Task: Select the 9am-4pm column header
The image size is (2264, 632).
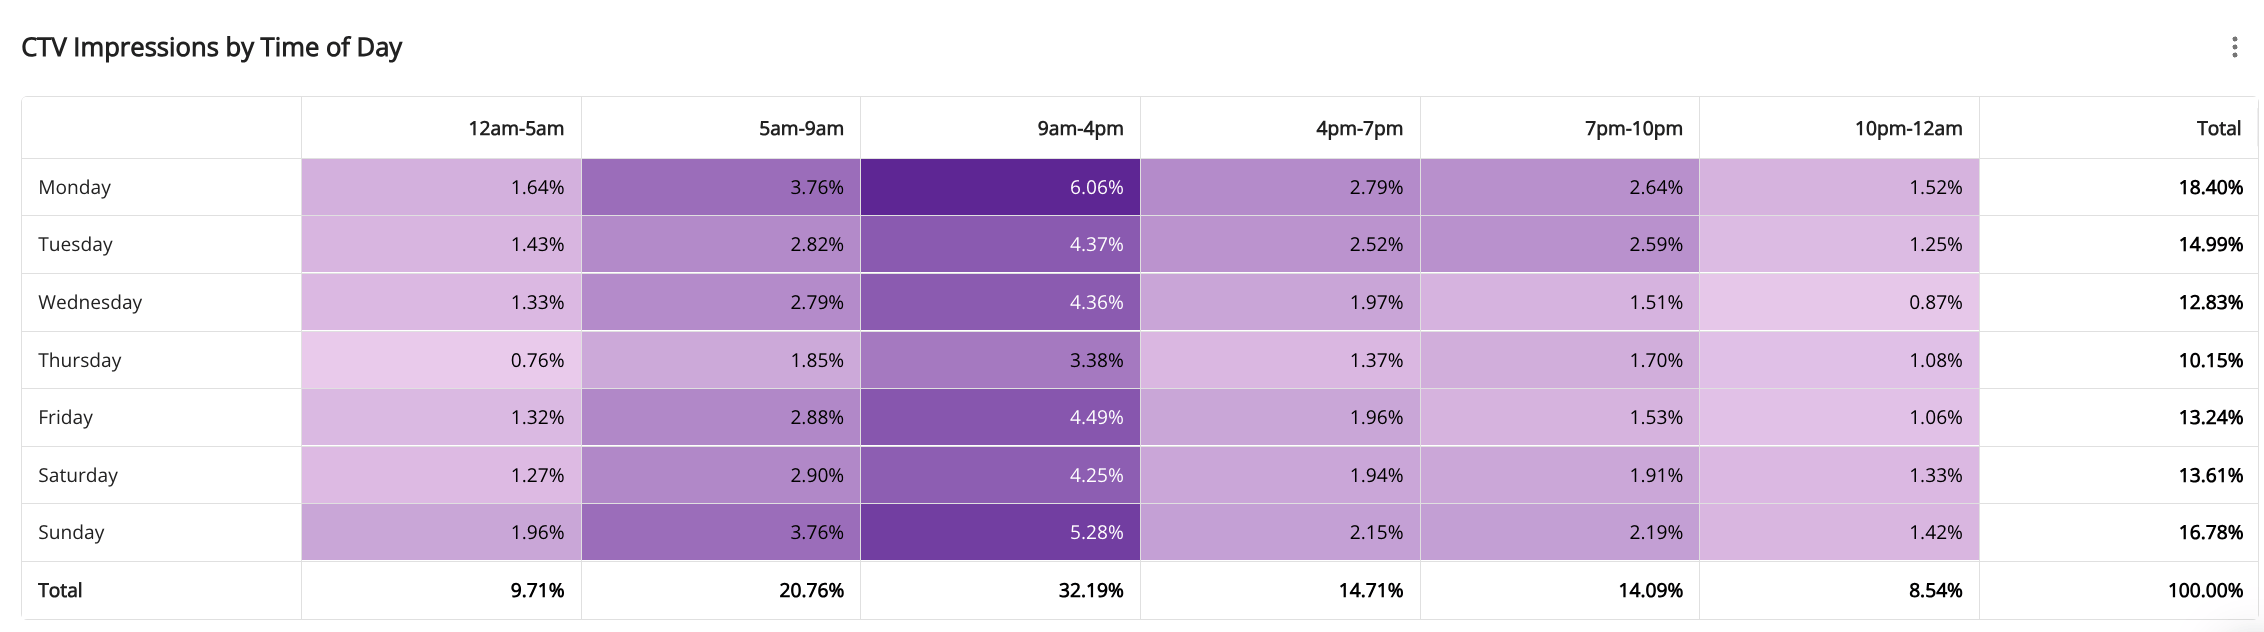Action: click(x=1080, y=128)
